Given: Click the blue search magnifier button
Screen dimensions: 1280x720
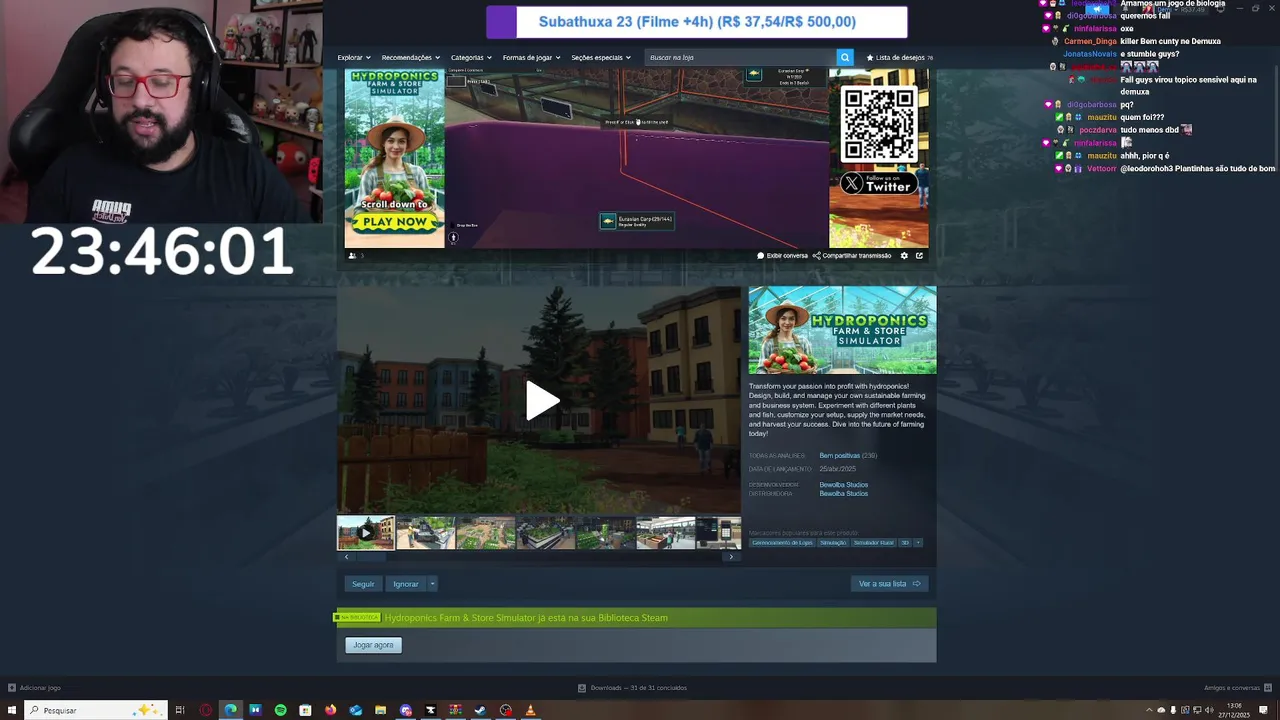Looking at the screenshot, I should 845,57.
